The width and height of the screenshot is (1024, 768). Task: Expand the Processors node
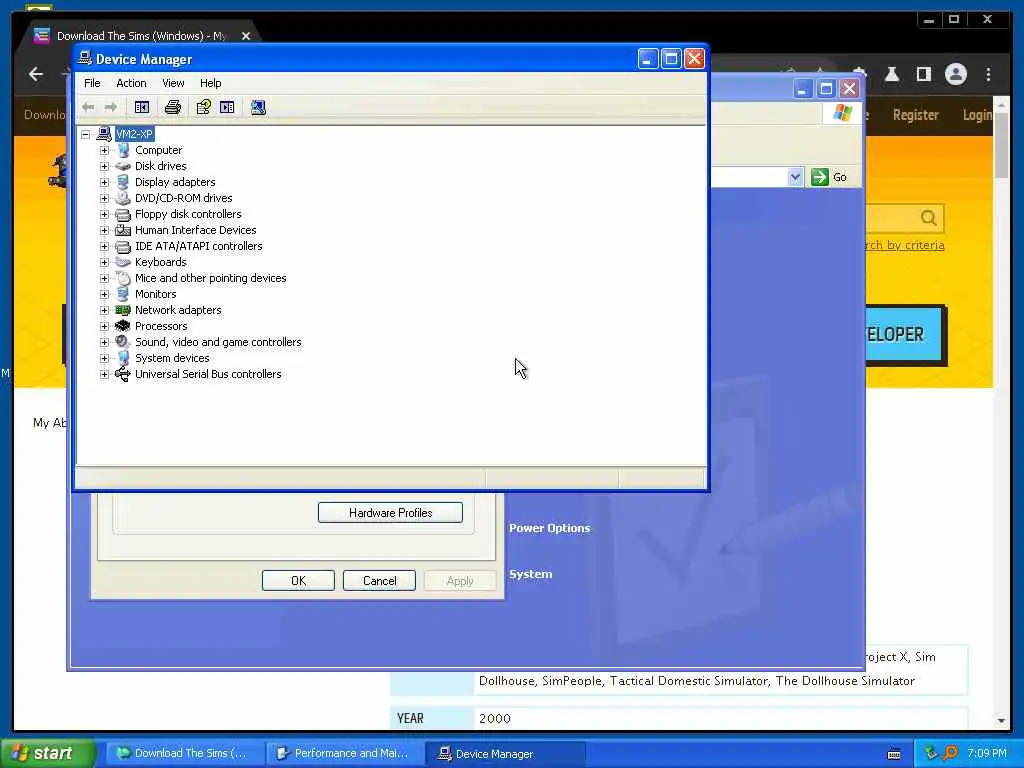[104, 326]
